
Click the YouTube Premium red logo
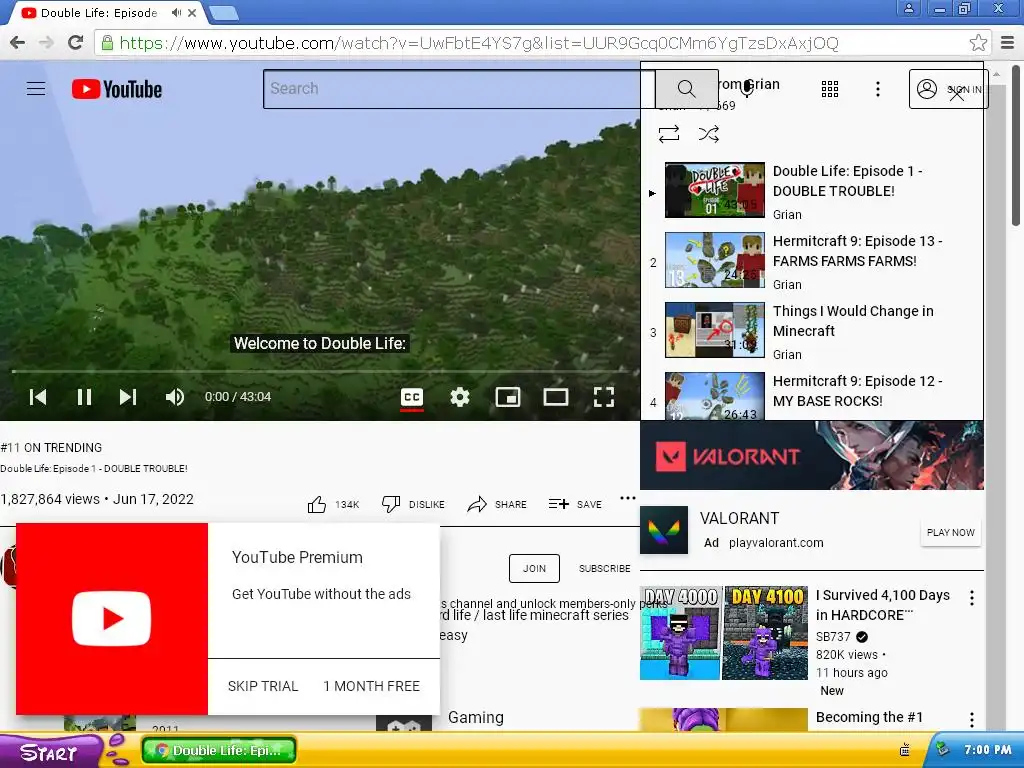pyautogui.click(x=112, y=618)
